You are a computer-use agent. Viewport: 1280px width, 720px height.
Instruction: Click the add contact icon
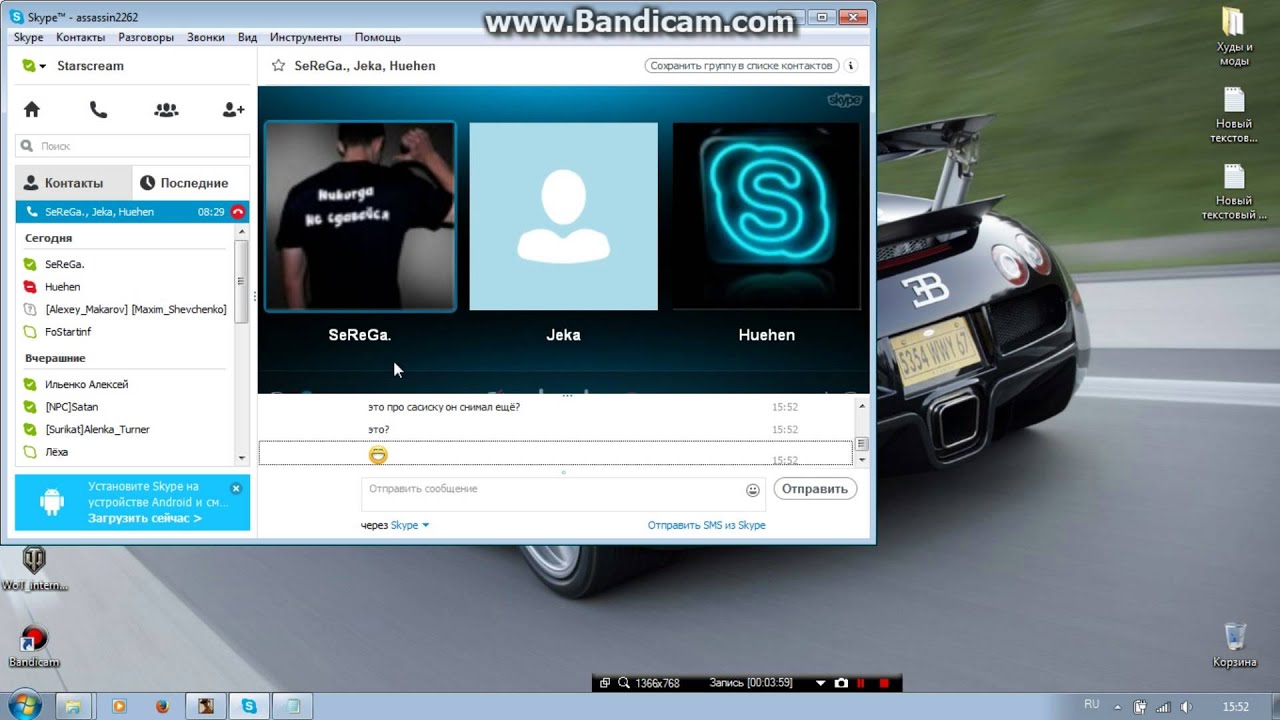(x=233, y=110)
